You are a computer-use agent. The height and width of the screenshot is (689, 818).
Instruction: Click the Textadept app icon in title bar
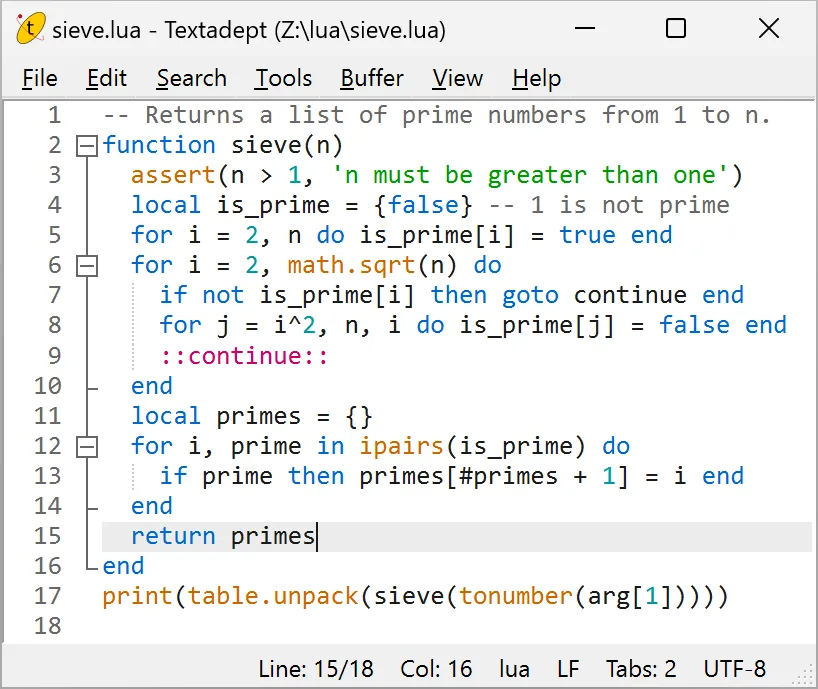pos(30,29)
